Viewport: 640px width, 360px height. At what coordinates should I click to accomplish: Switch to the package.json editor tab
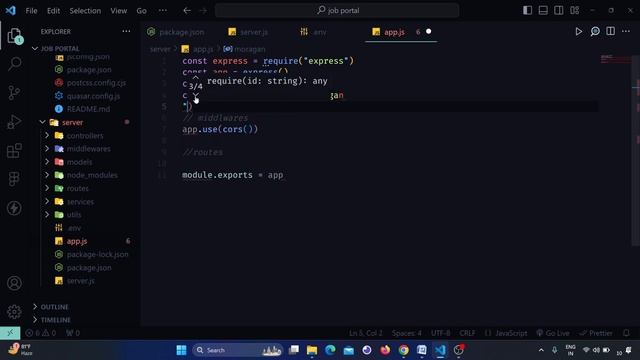[x=182, y=32]
